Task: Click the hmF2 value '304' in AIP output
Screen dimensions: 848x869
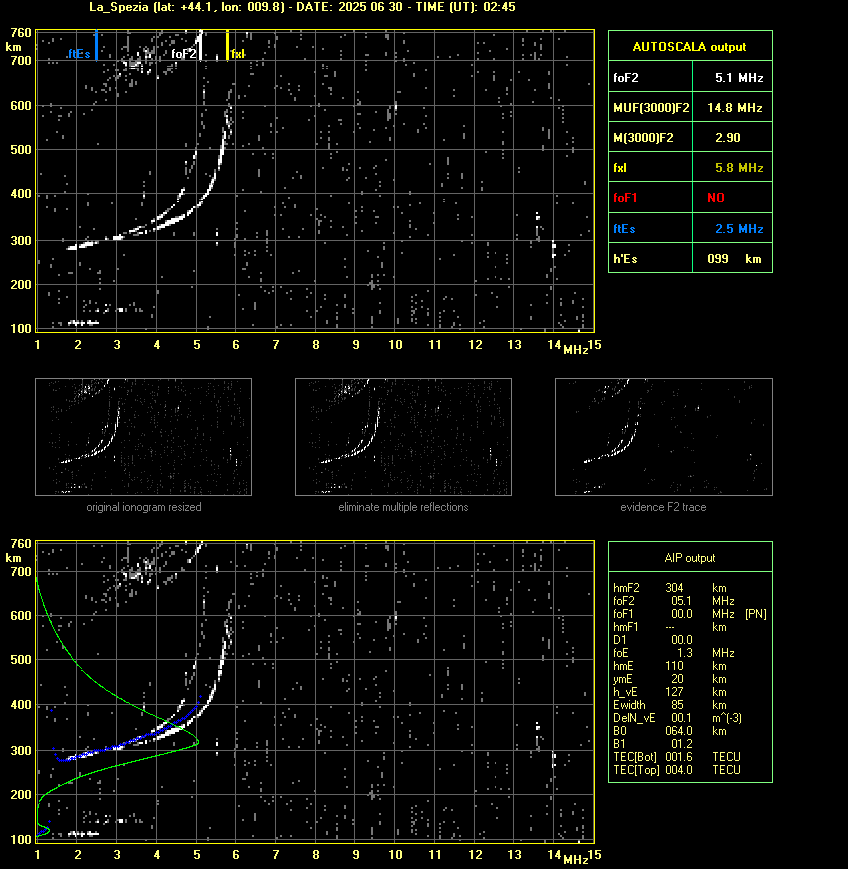Action: point(675,588)
